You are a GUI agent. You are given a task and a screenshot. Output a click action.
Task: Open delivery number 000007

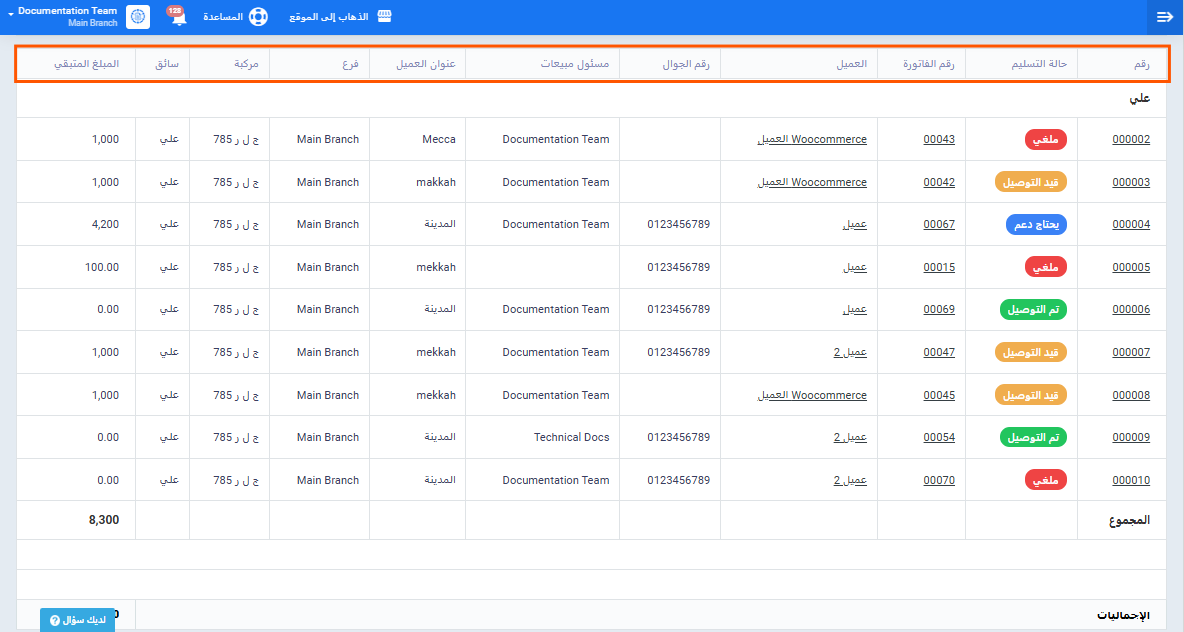1130,353
